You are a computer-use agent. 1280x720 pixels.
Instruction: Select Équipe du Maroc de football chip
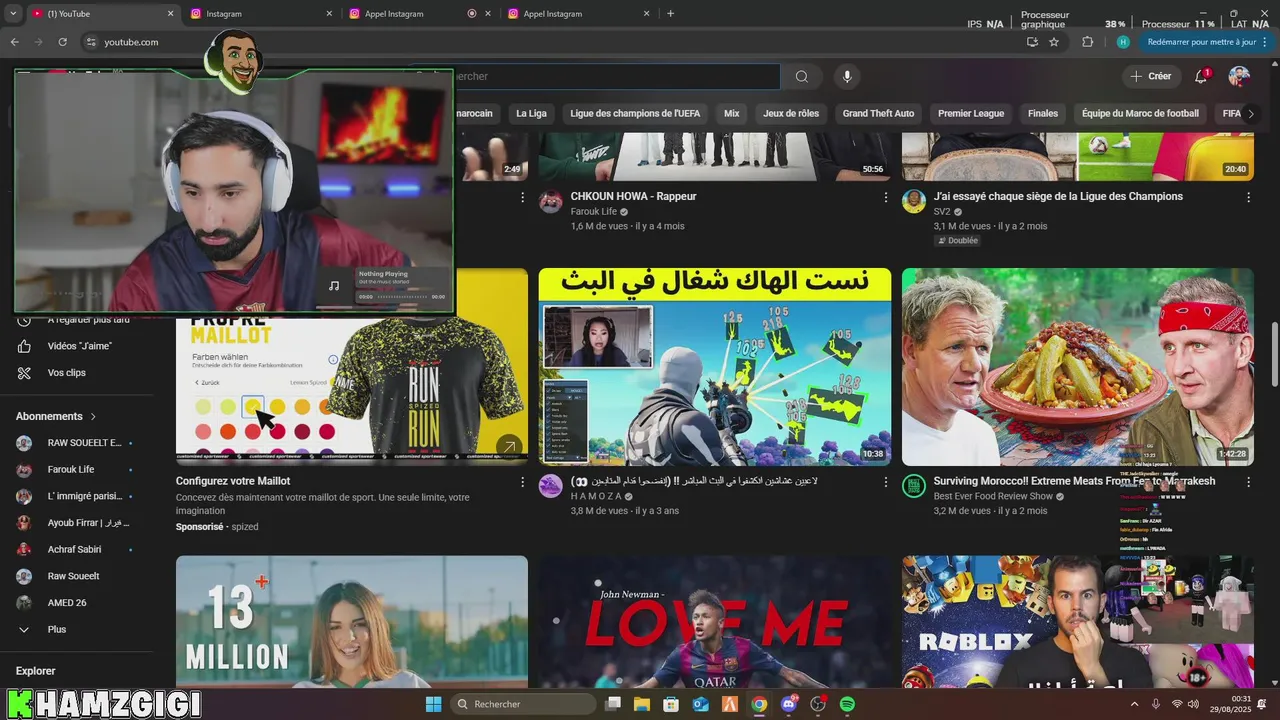(x=1140, y=113)
